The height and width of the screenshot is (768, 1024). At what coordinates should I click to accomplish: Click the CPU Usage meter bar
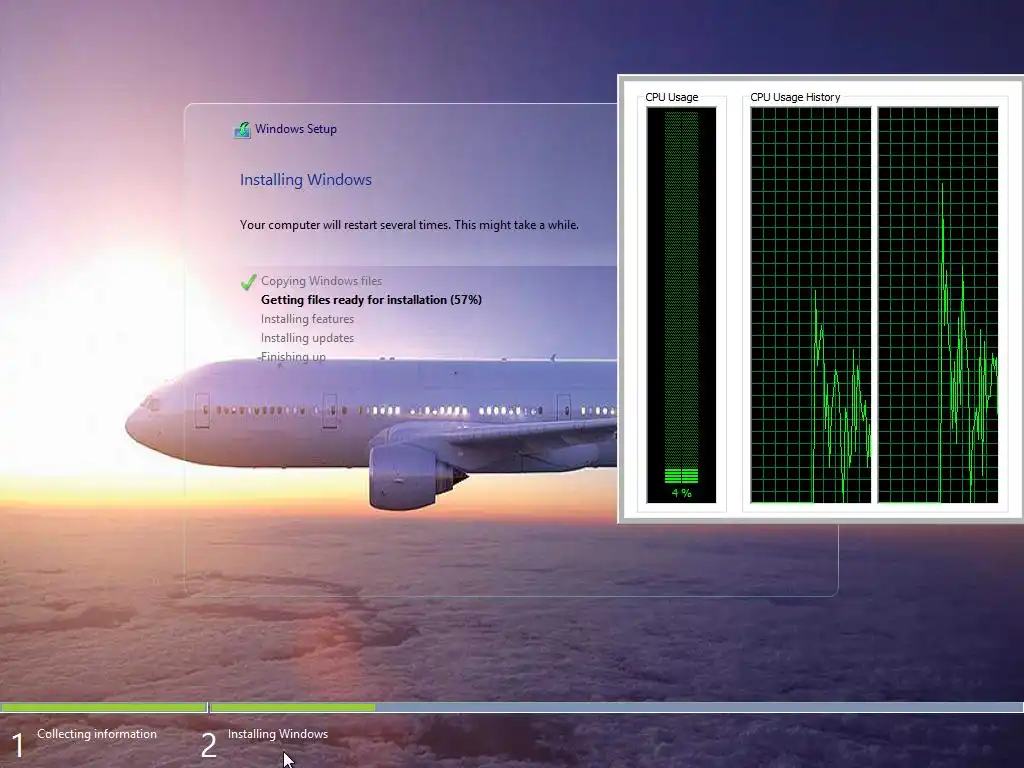tap(681, 305)
